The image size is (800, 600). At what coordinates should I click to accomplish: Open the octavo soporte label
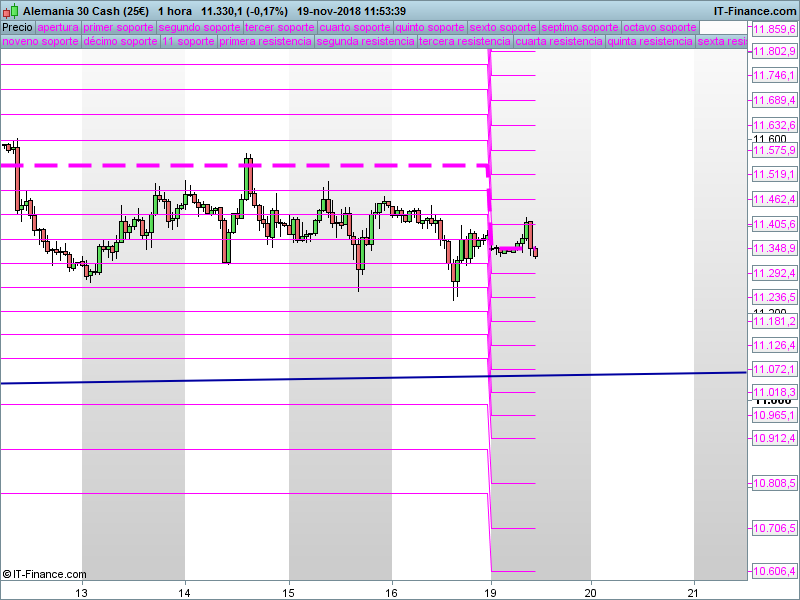660,27
